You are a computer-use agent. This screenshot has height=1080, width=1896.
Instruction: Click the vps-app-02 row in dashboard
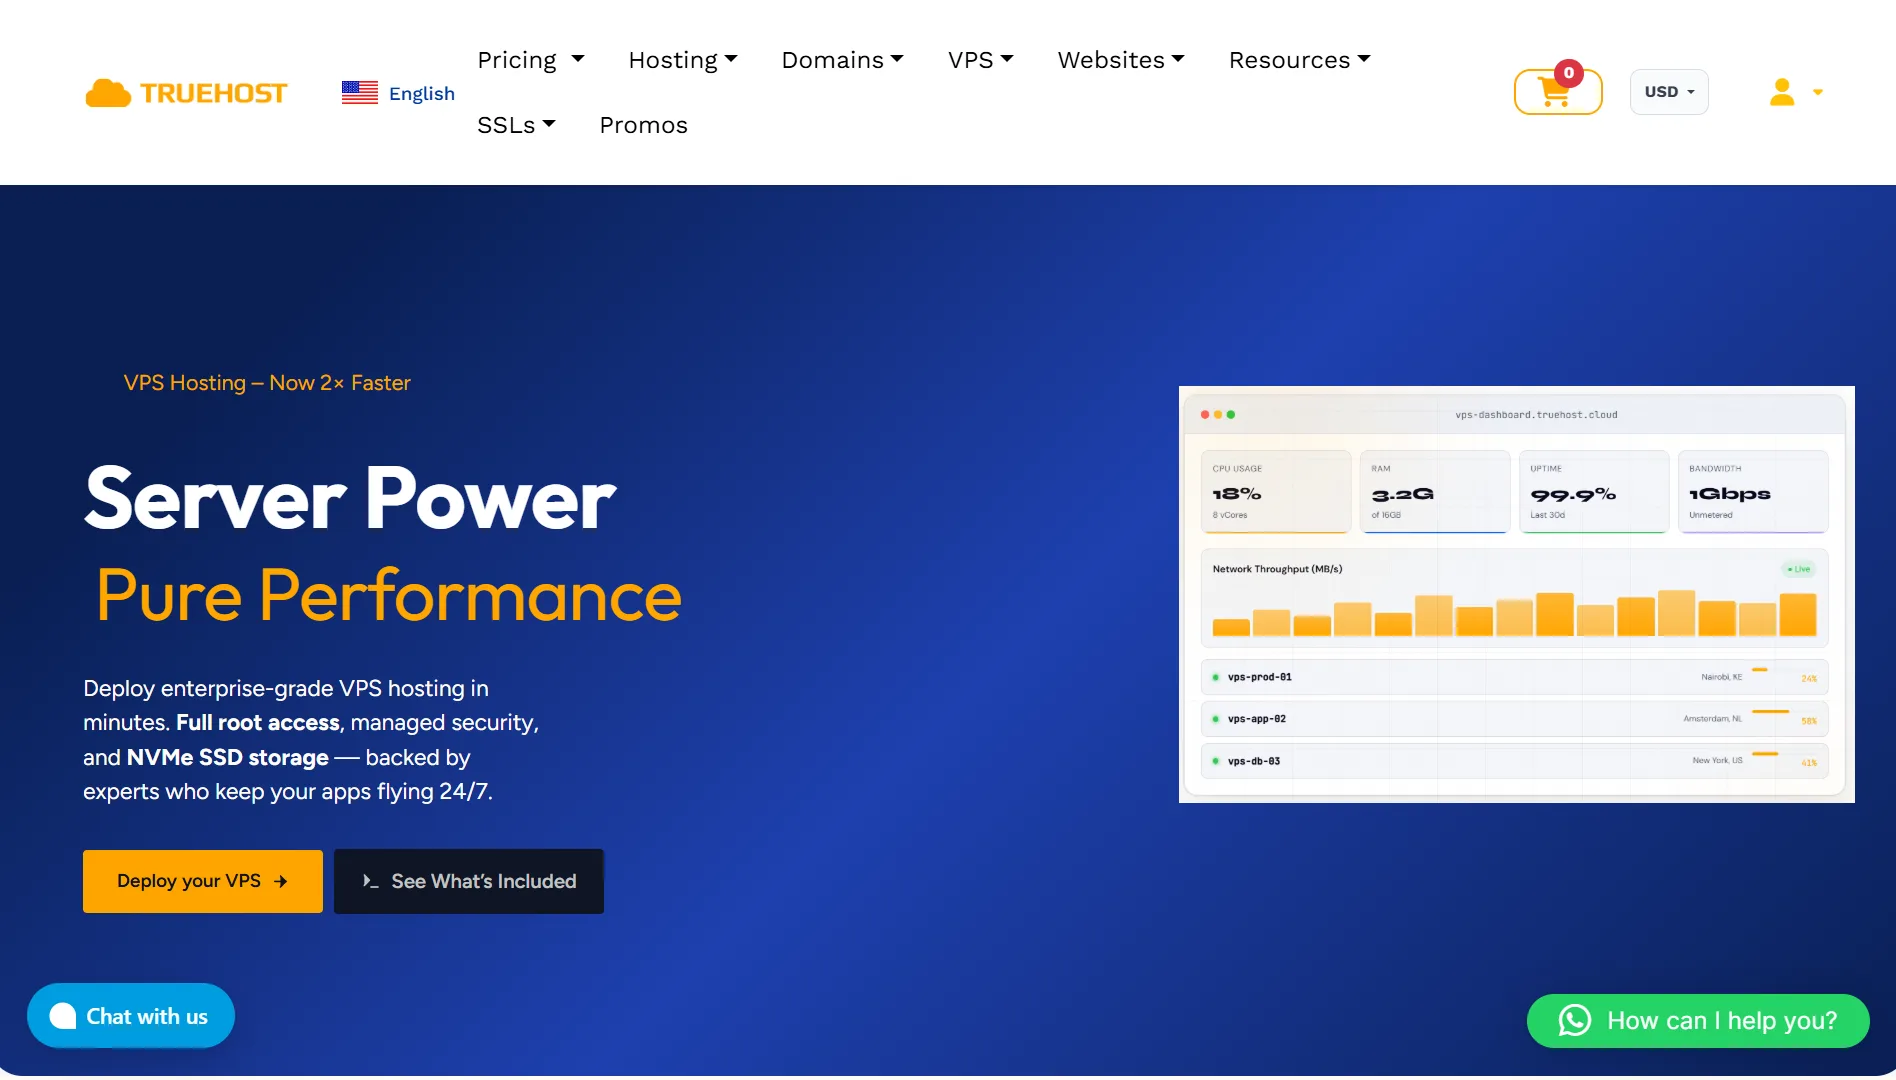[x=1515, y=719]
